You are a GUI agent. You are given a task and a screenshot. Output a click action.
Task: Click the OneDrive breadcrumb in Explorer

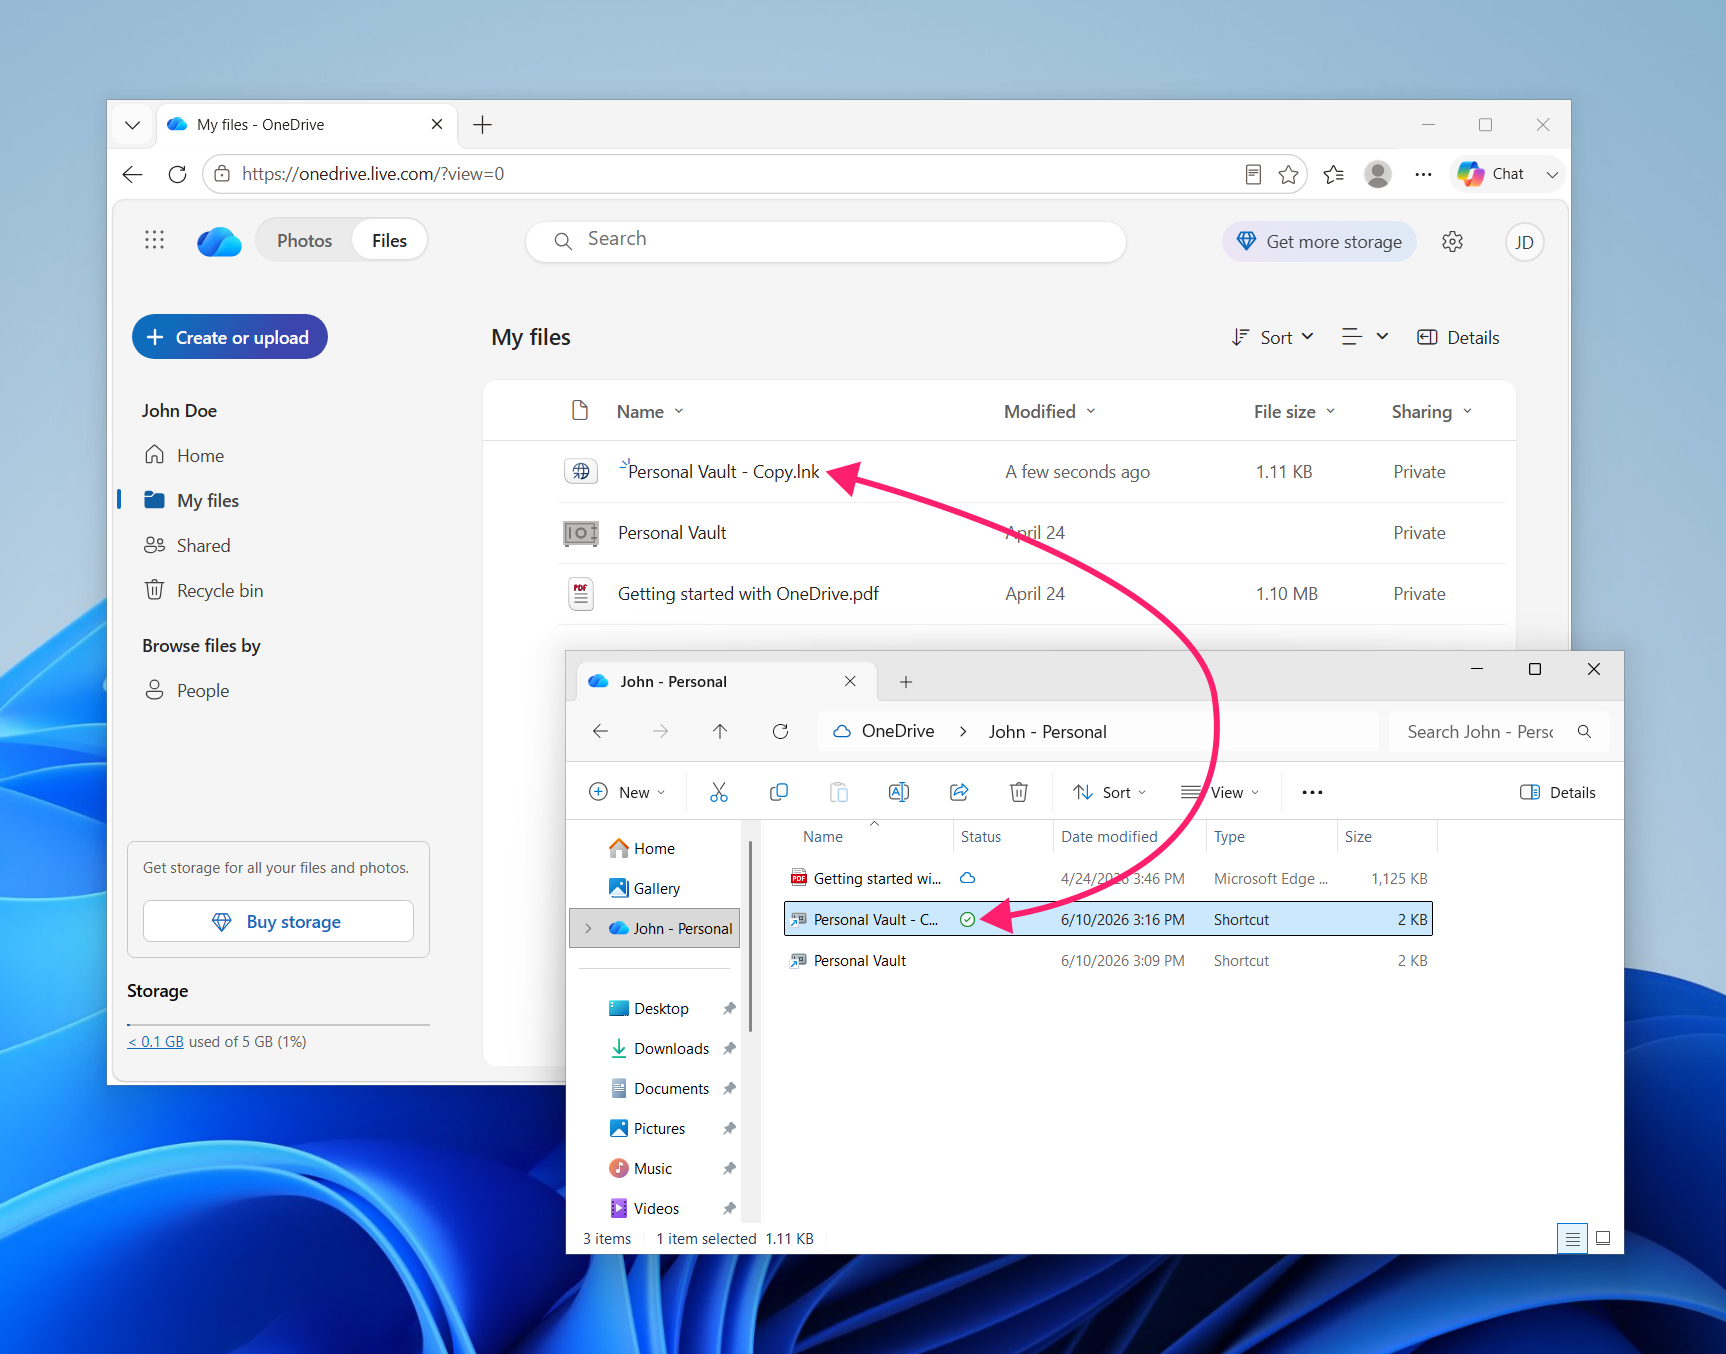(898, 731)
